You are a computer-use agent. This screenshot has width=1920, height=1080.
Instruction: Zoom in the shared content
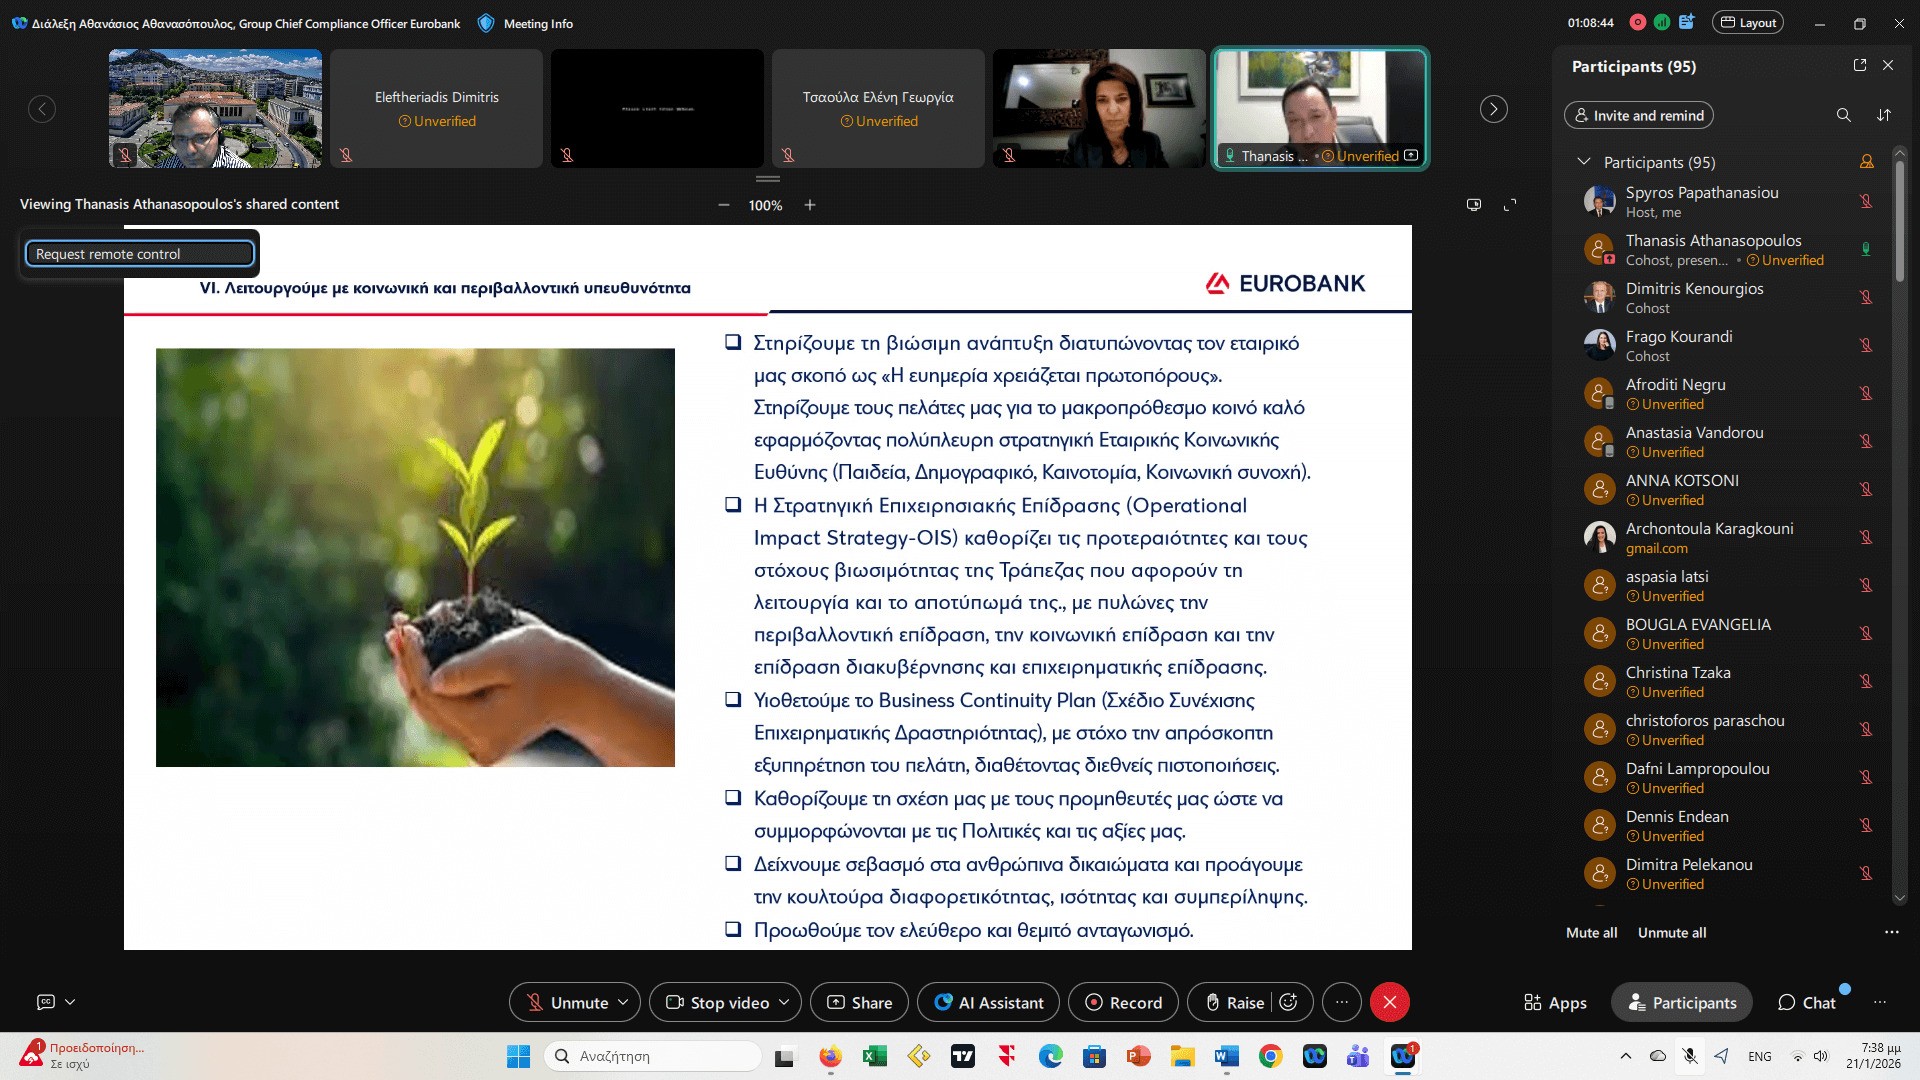click(x=810, y=205)
